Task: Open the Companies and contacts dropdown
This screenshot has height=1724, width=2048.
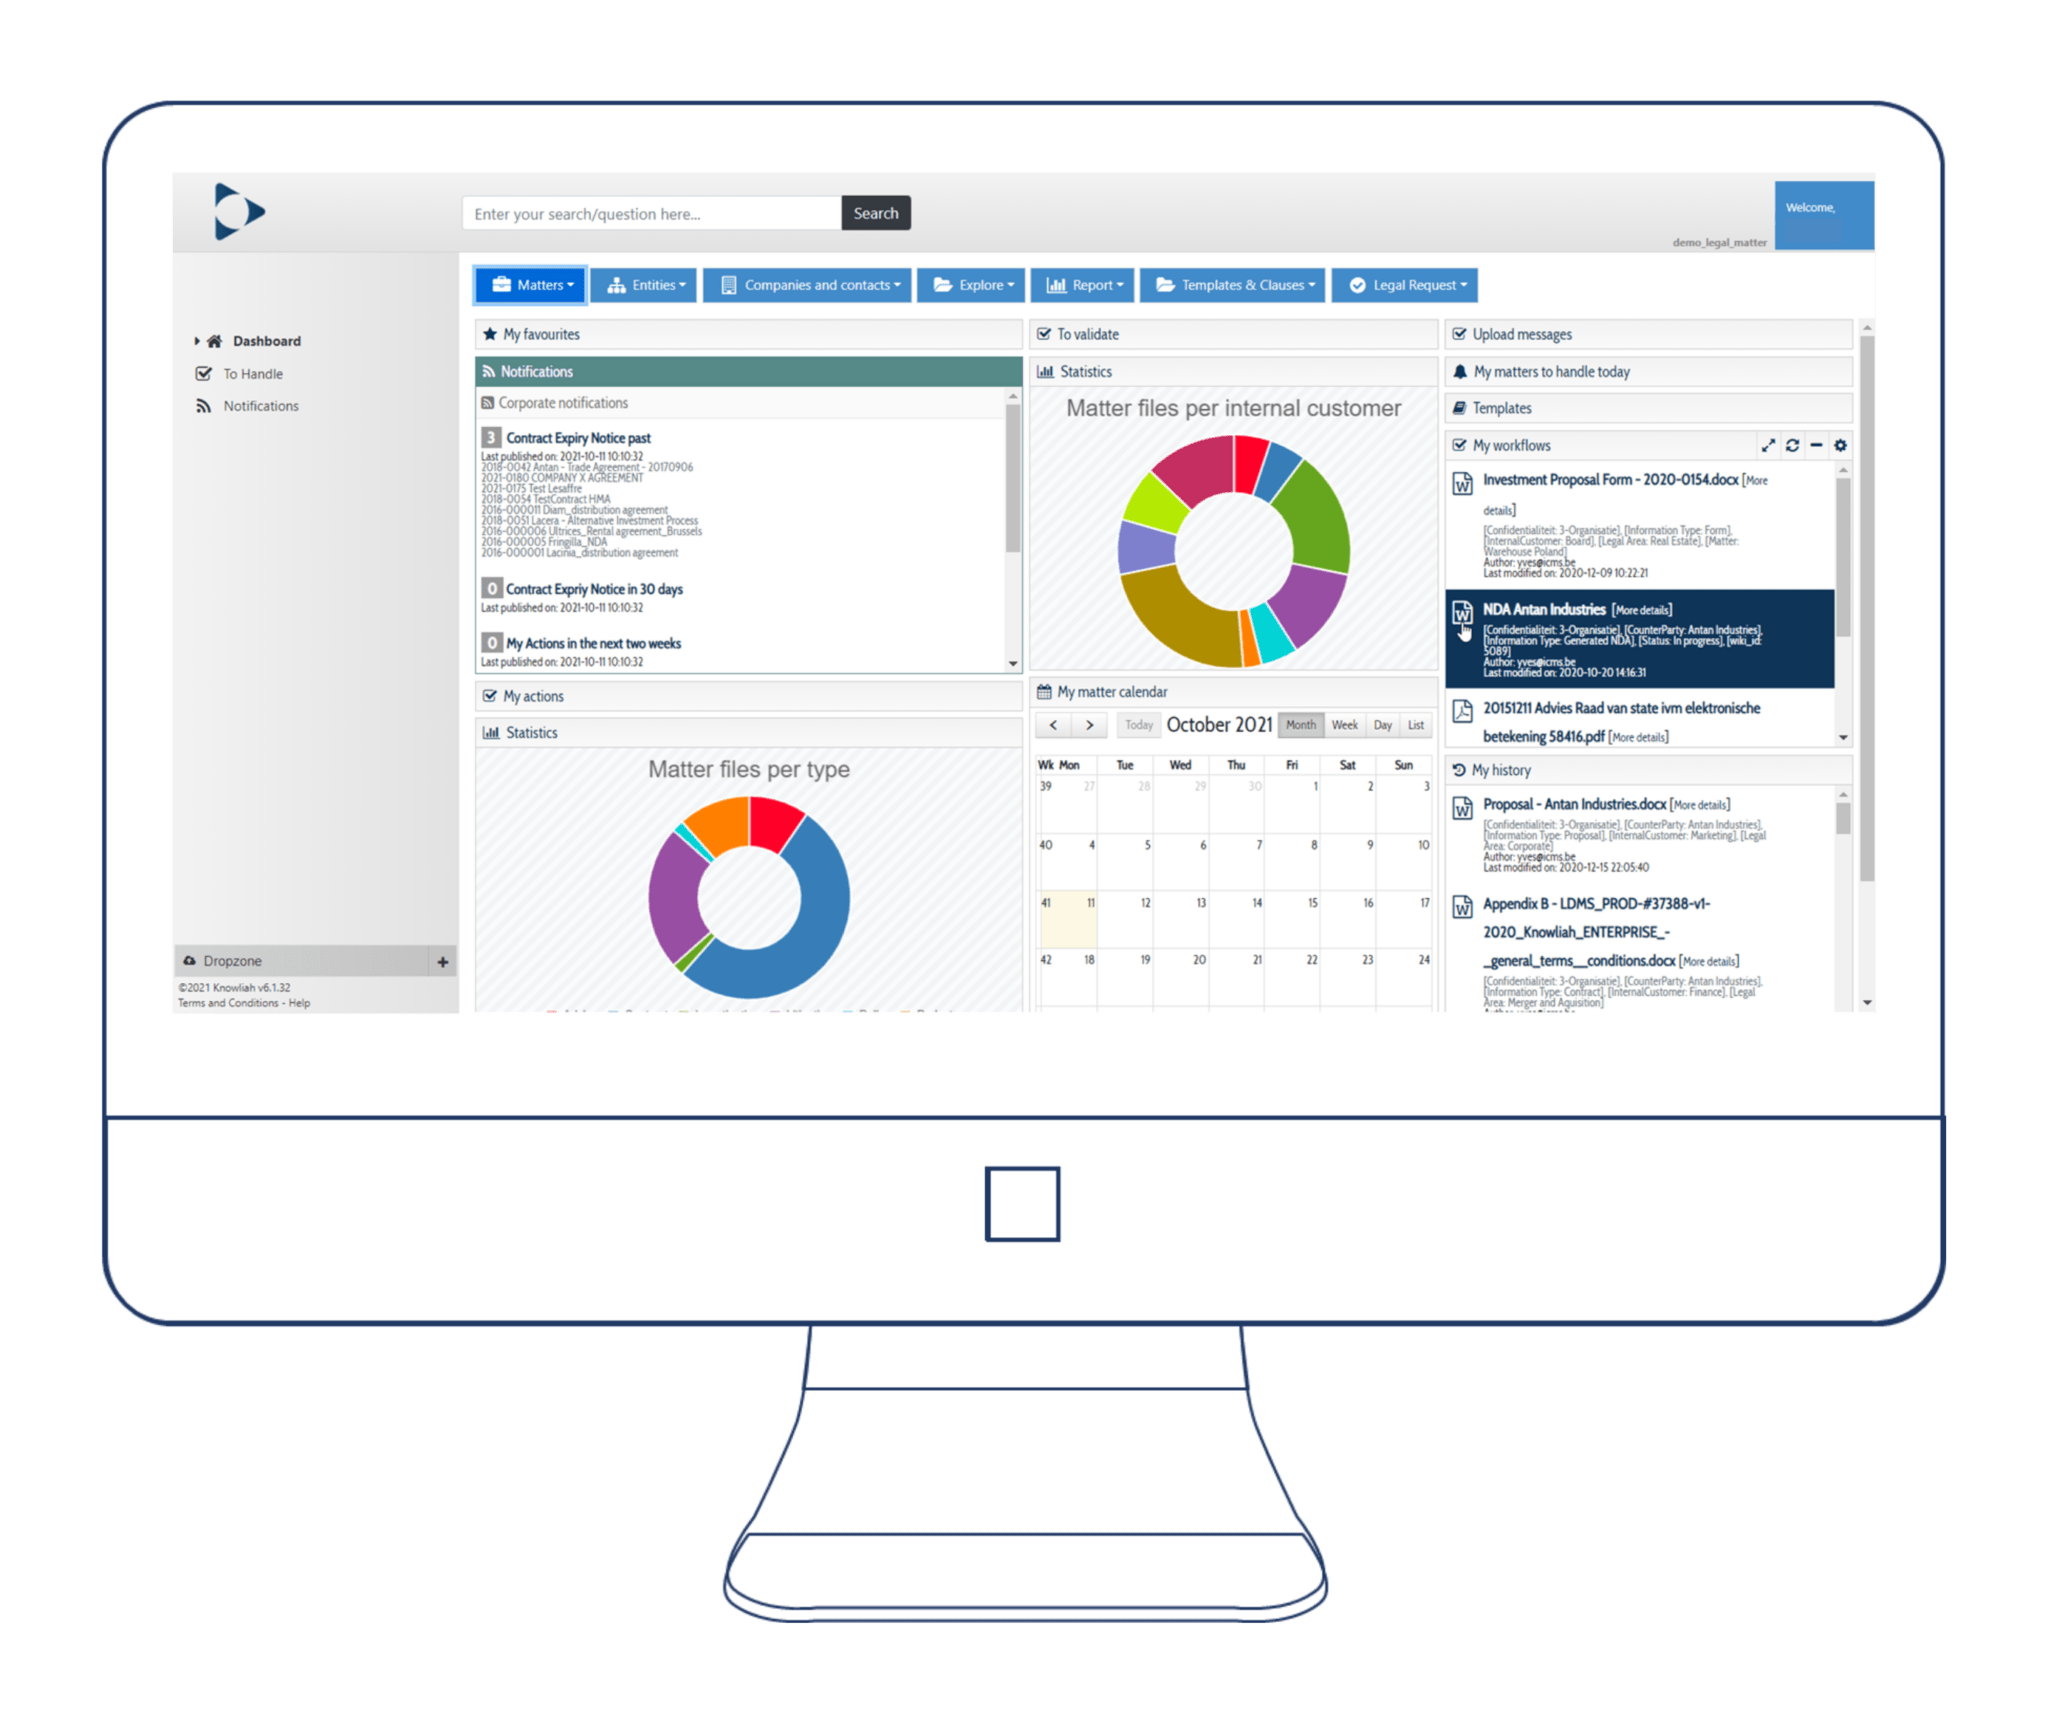Action: click(807, 285)
